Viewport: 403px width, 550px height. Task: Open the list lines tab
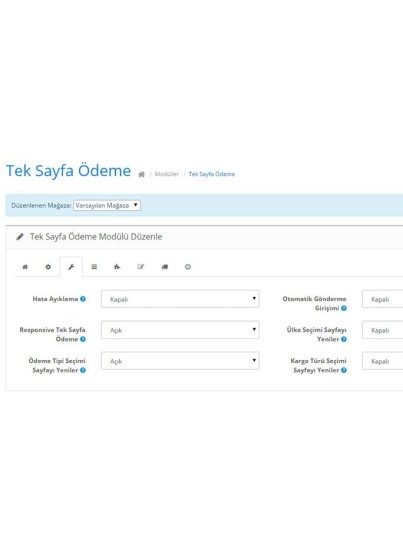94,267
